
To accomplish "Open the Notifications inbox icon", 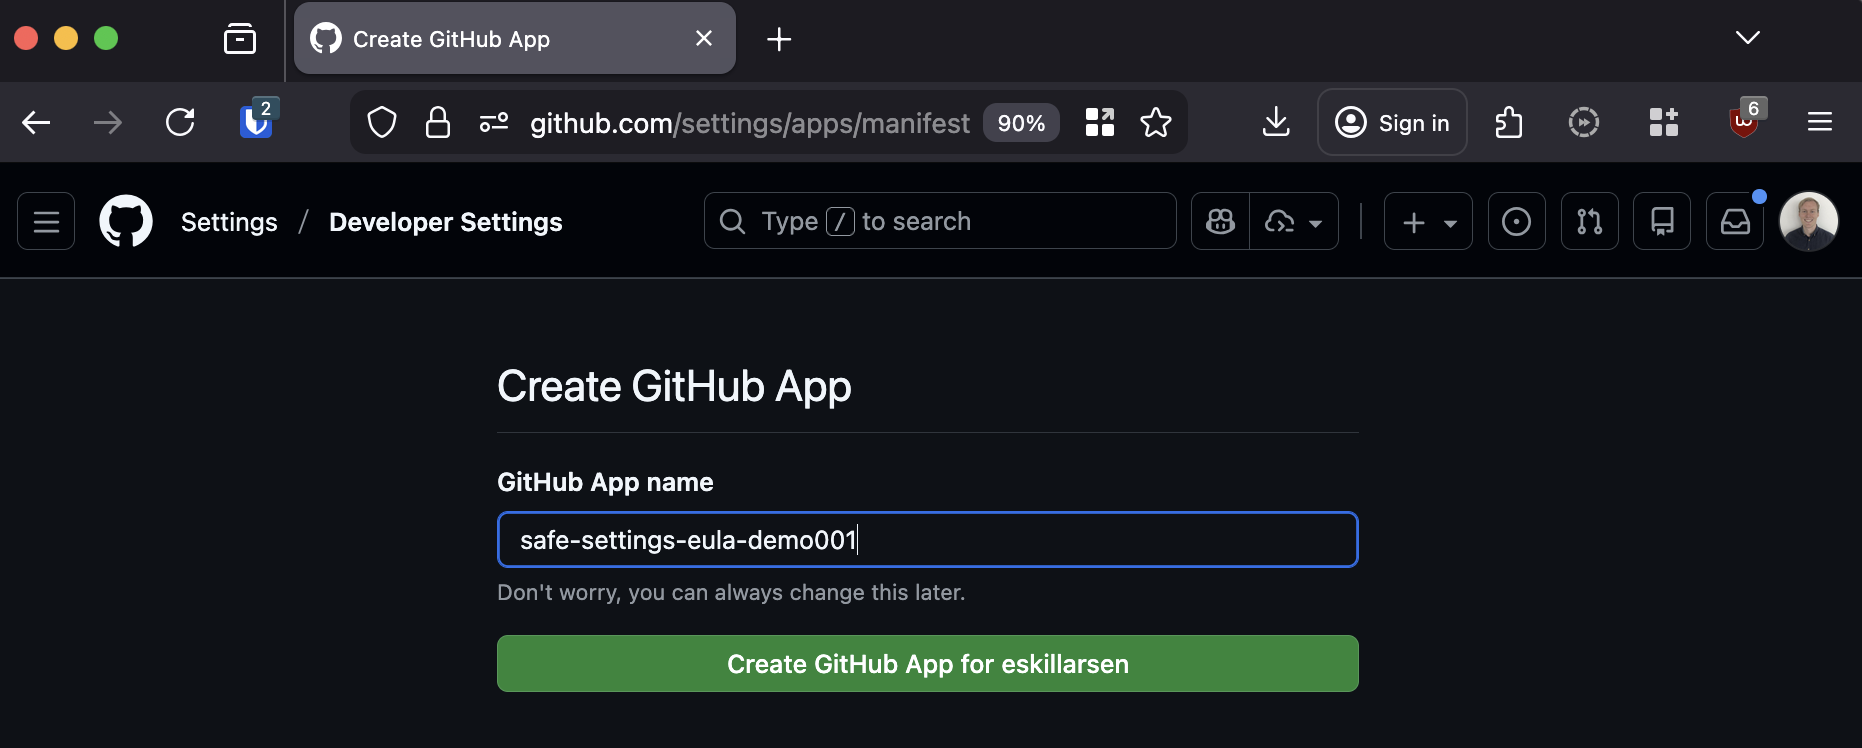I will [1735, 221].
